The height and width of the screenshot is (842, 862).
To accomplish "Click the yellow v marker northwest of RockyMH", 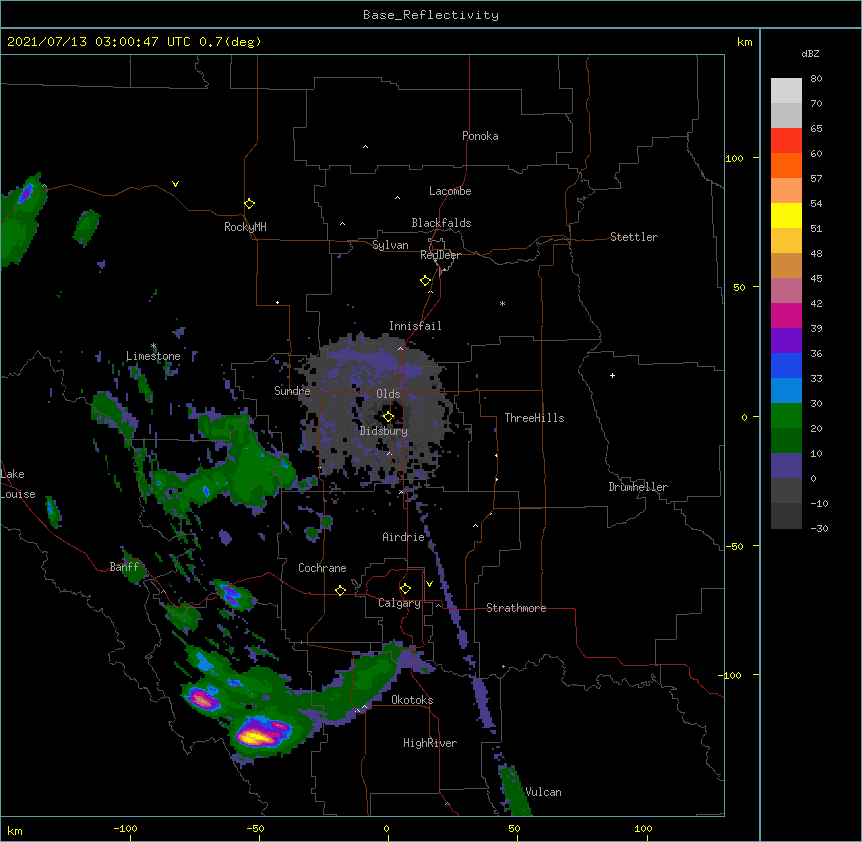I will pyautogui.click(x=175, y=184).
